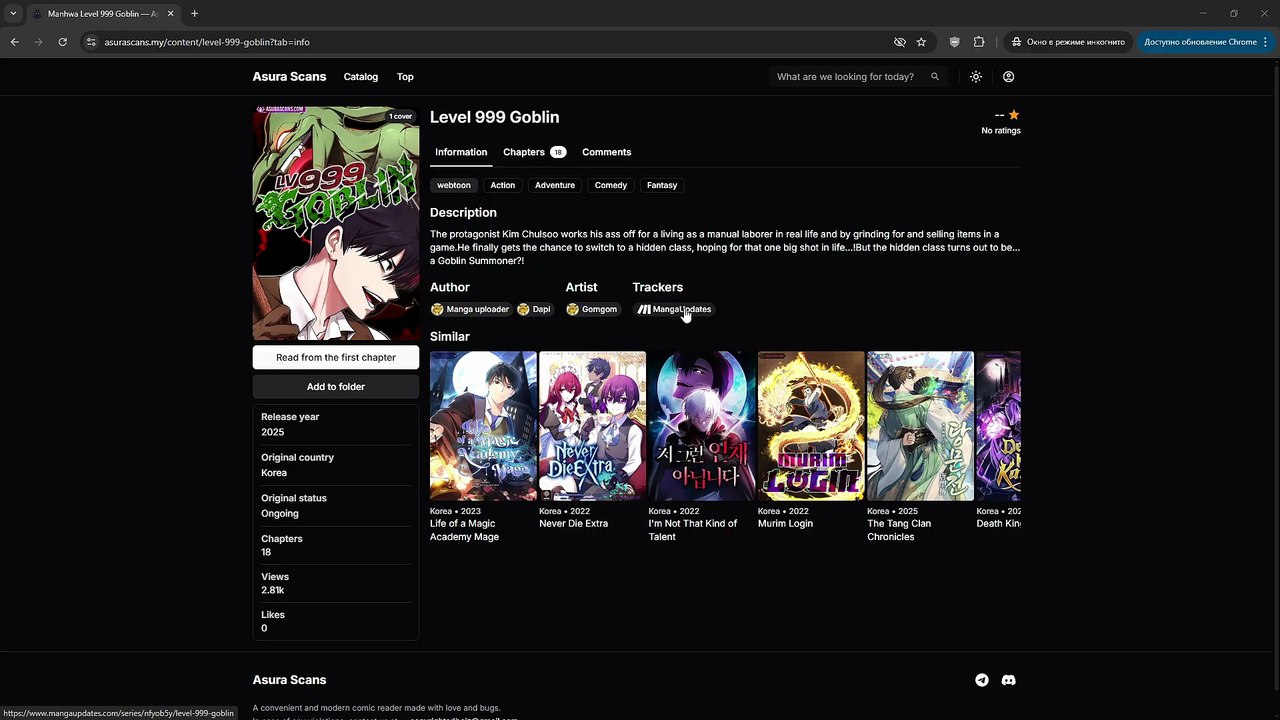Click the Dapi author avatar icon
Viewport: 1280px width, 720px height.
point(523,310)
